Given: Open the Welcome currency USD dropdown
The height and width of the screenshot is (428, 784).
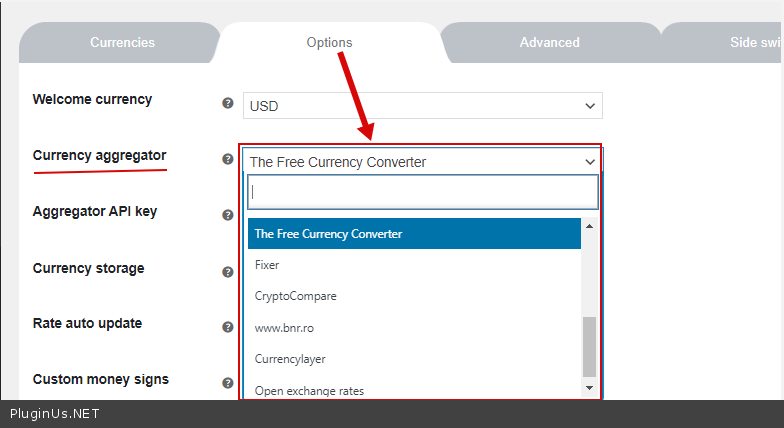Looking at the screenshot, I should coord(422,106).
